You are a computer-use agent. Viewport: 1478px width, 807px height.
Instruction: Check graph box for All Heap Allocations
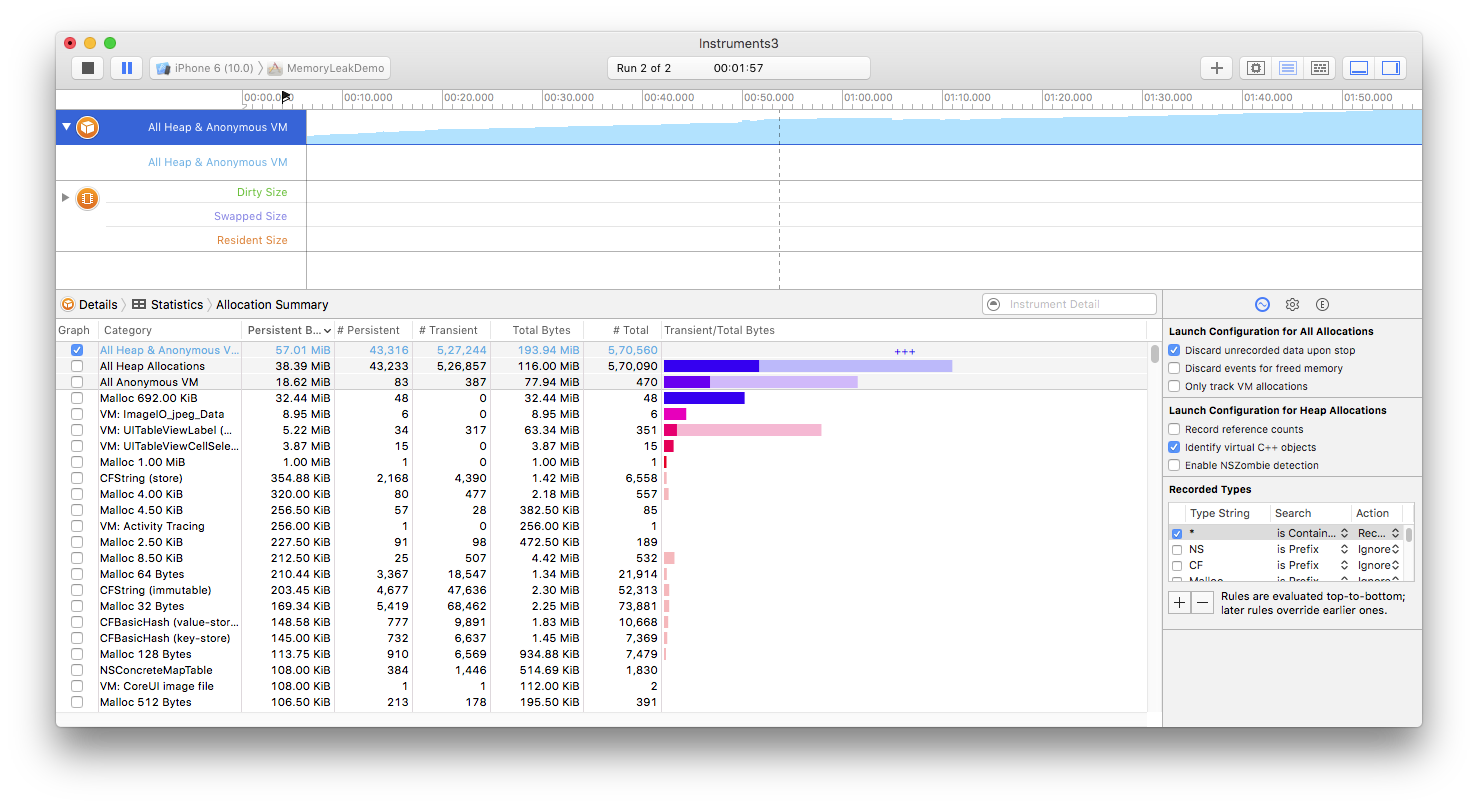pyautogui.click(x=77, y=366)
